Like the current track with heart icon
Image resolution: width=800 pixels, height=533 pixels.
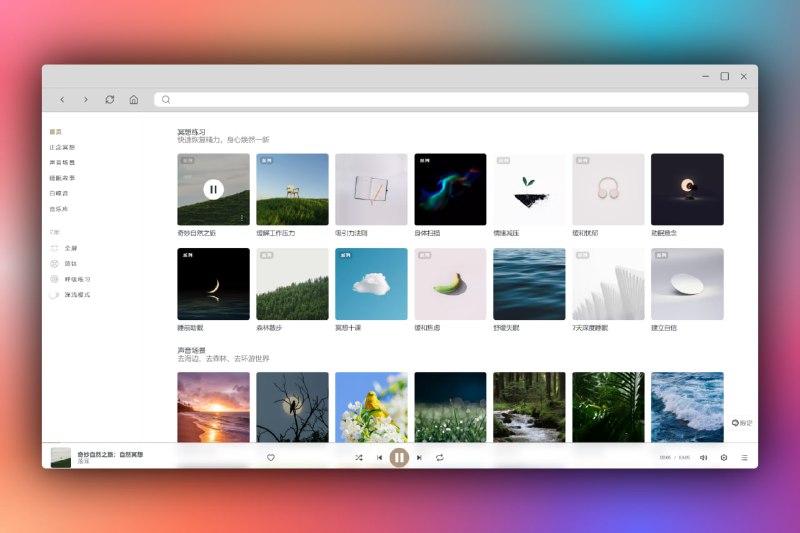click(271, 458)
